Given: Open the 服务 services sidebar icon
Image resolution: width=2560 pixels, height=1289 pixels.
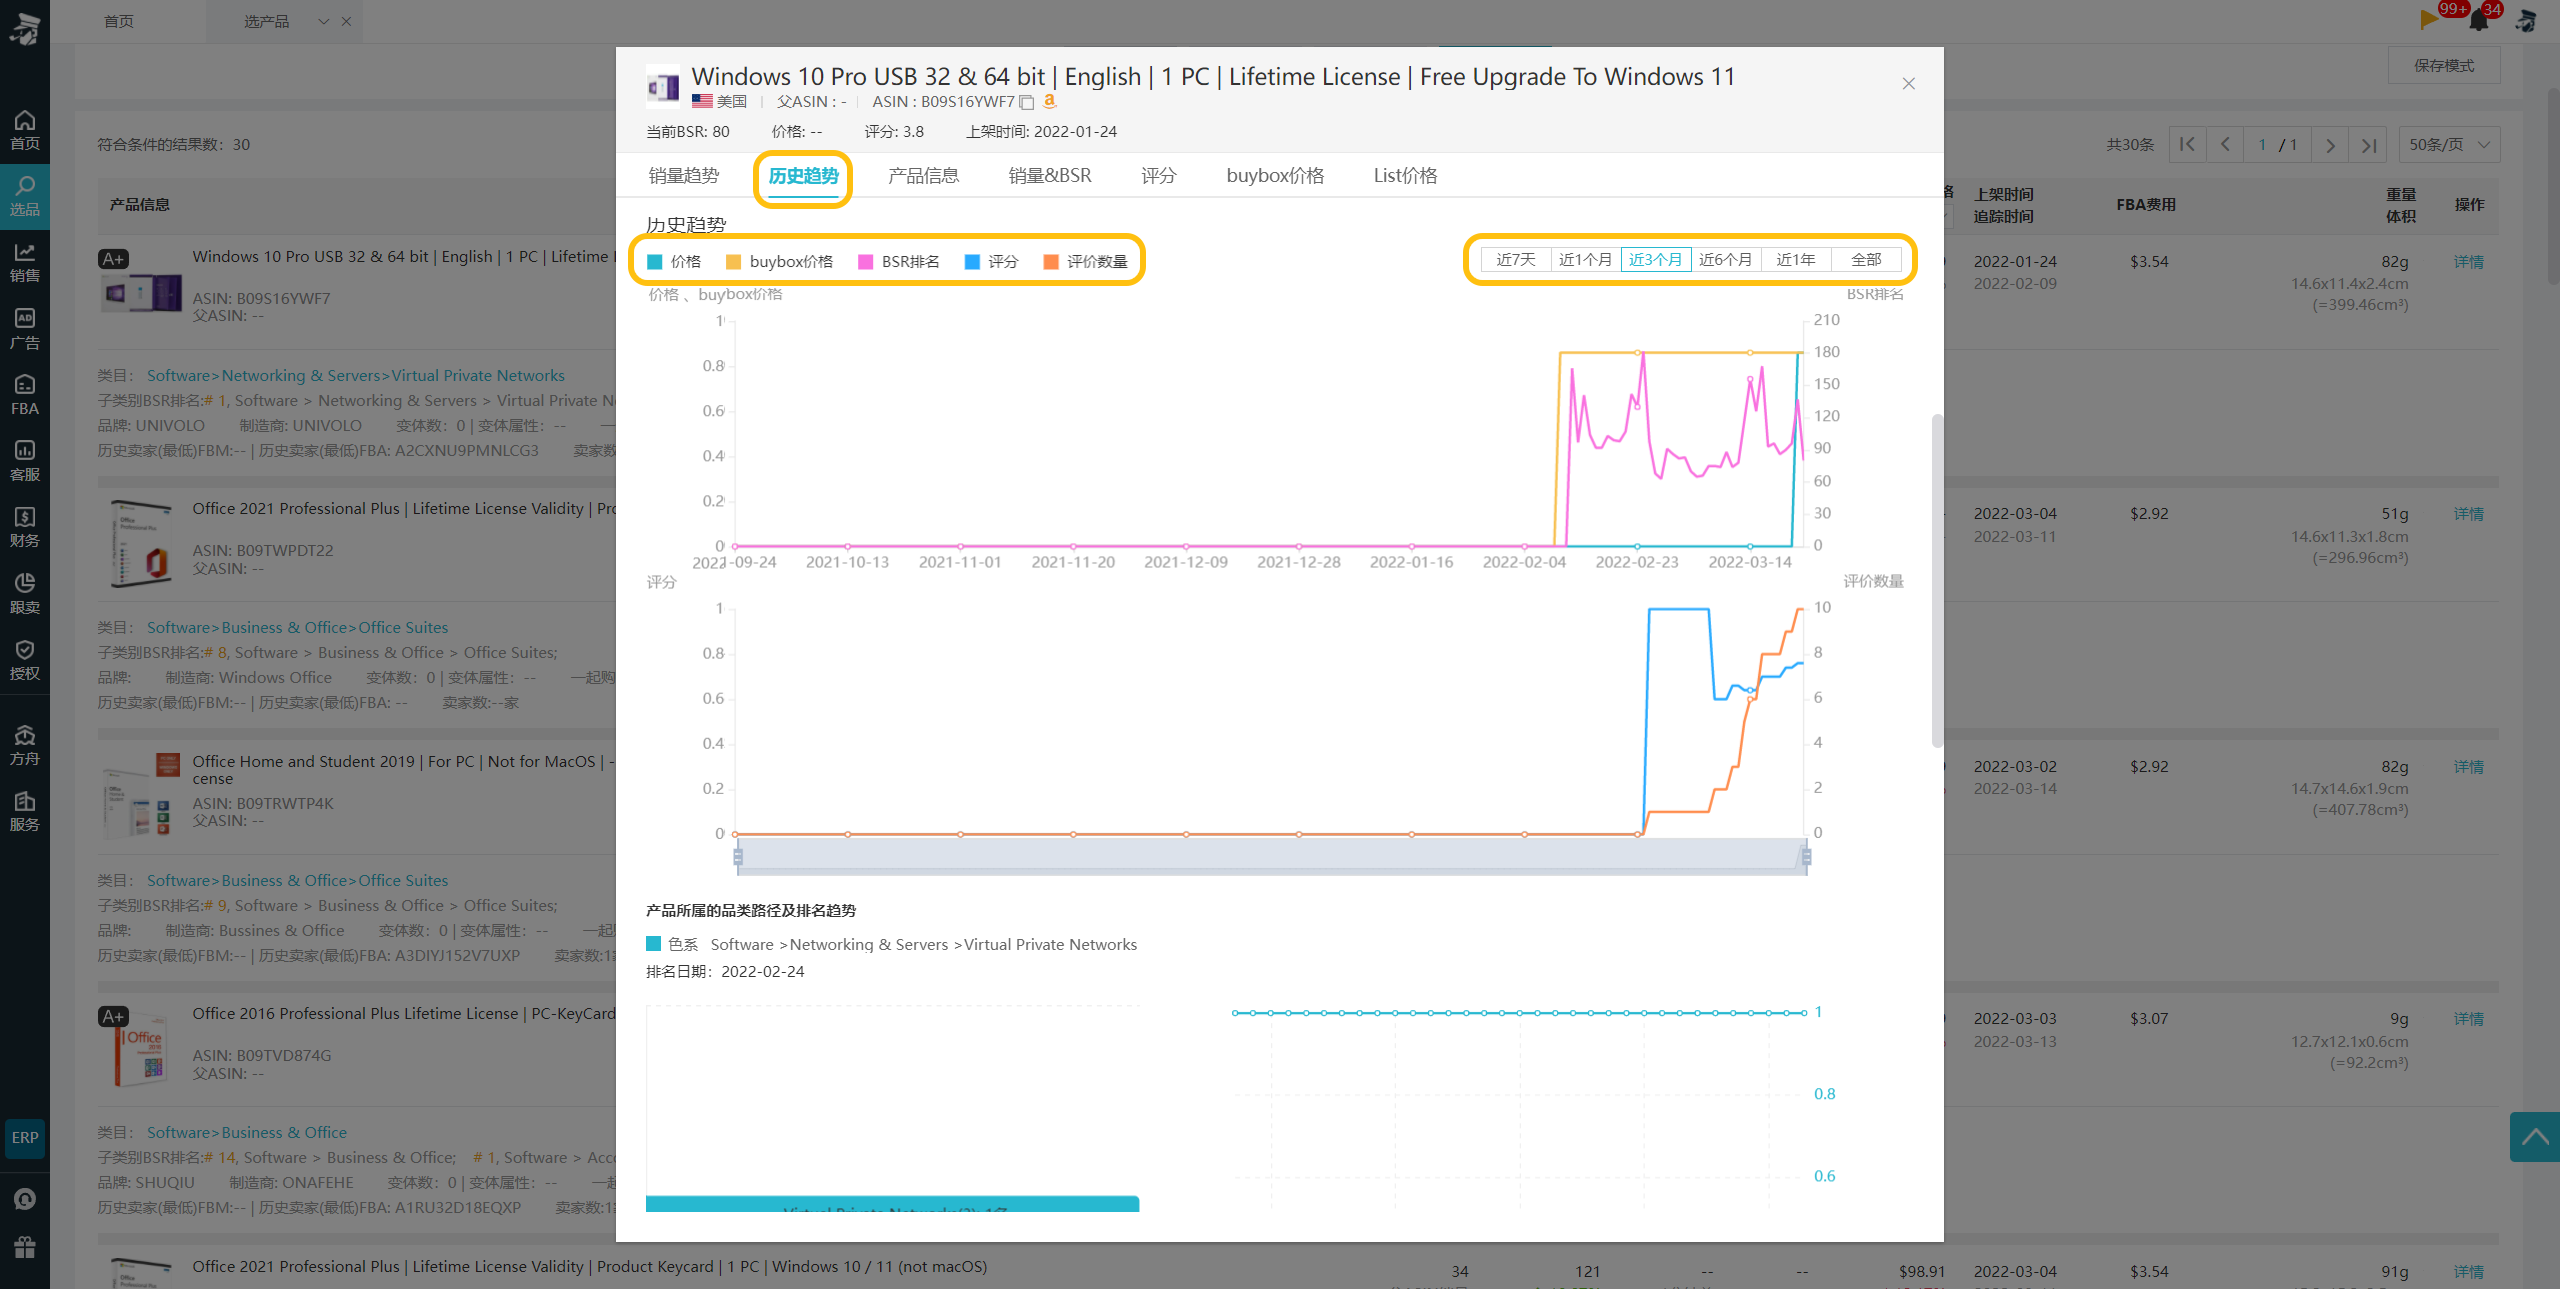Looking at the screenshot, I should pos(24,811).
